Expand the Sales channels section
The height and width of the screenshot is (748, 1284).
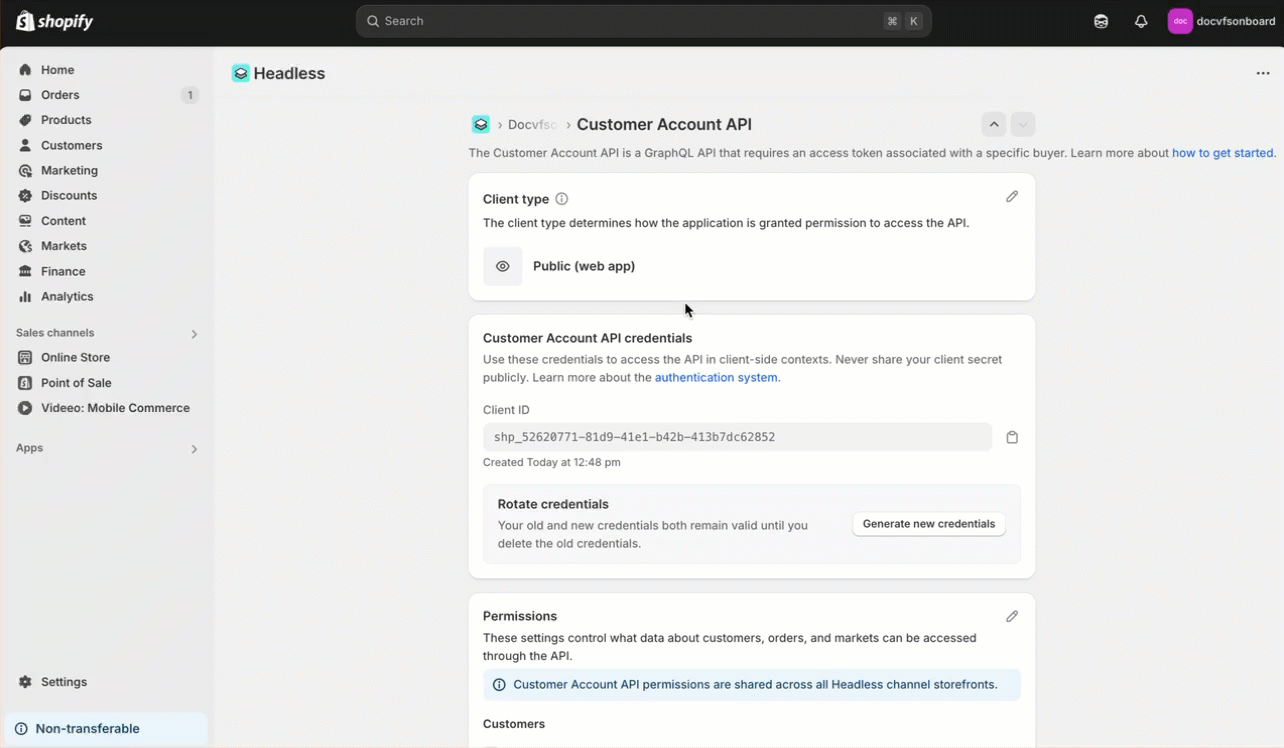pyautogui.click(x=194, y=334)
